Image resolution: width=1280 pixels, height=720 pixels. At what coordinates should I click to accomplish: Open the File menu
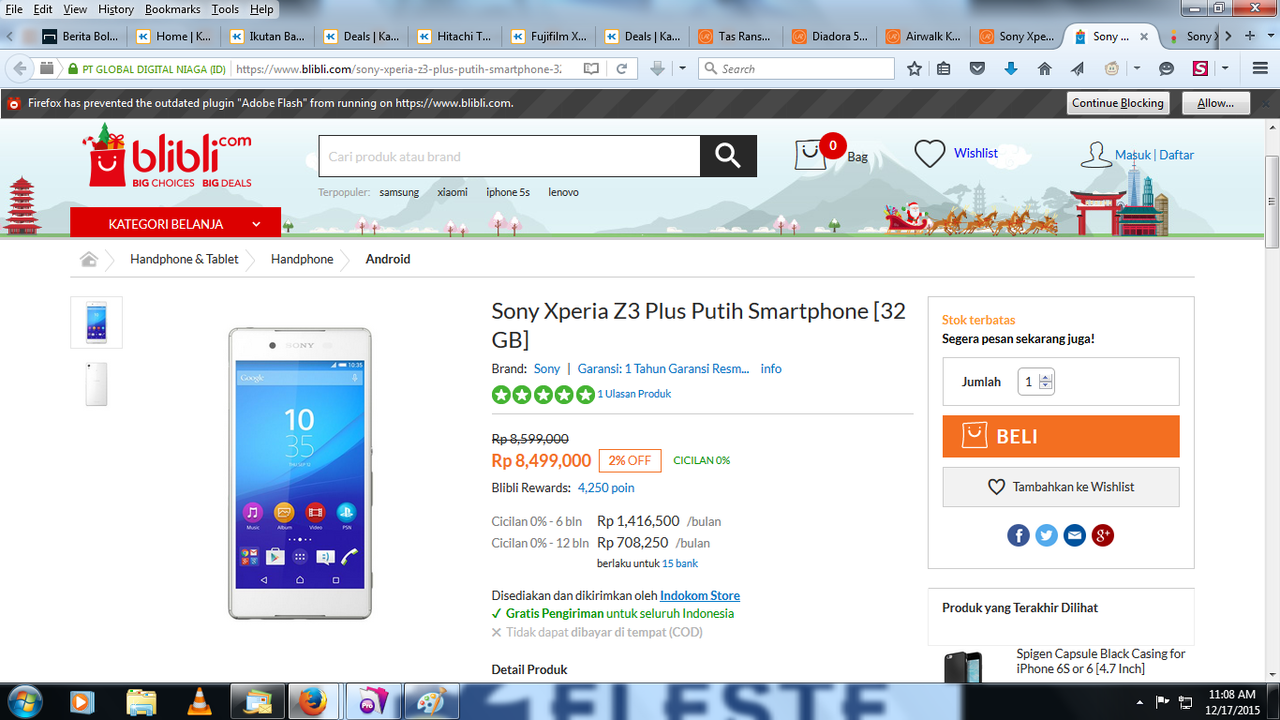pyautogui.click(x=14, y=9)
